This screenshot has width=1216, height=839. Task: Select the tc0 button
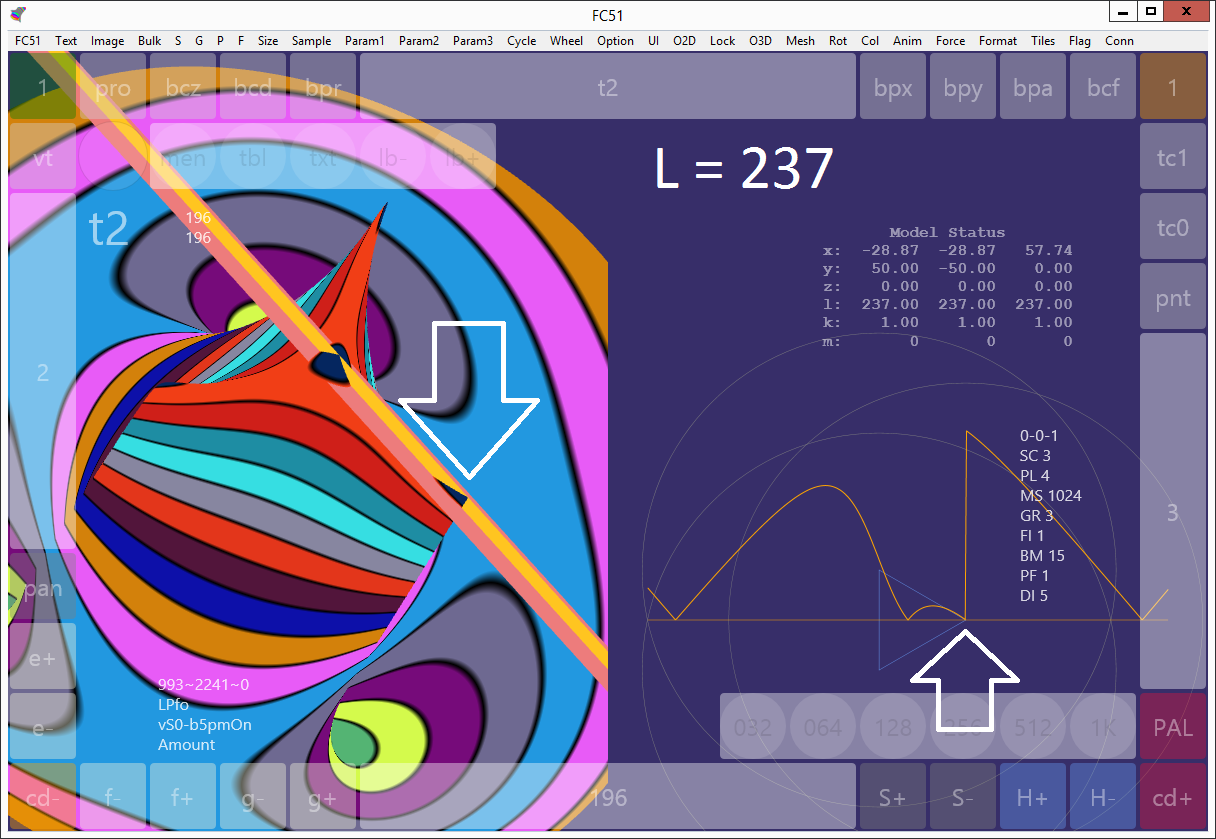click(1173, 227)
